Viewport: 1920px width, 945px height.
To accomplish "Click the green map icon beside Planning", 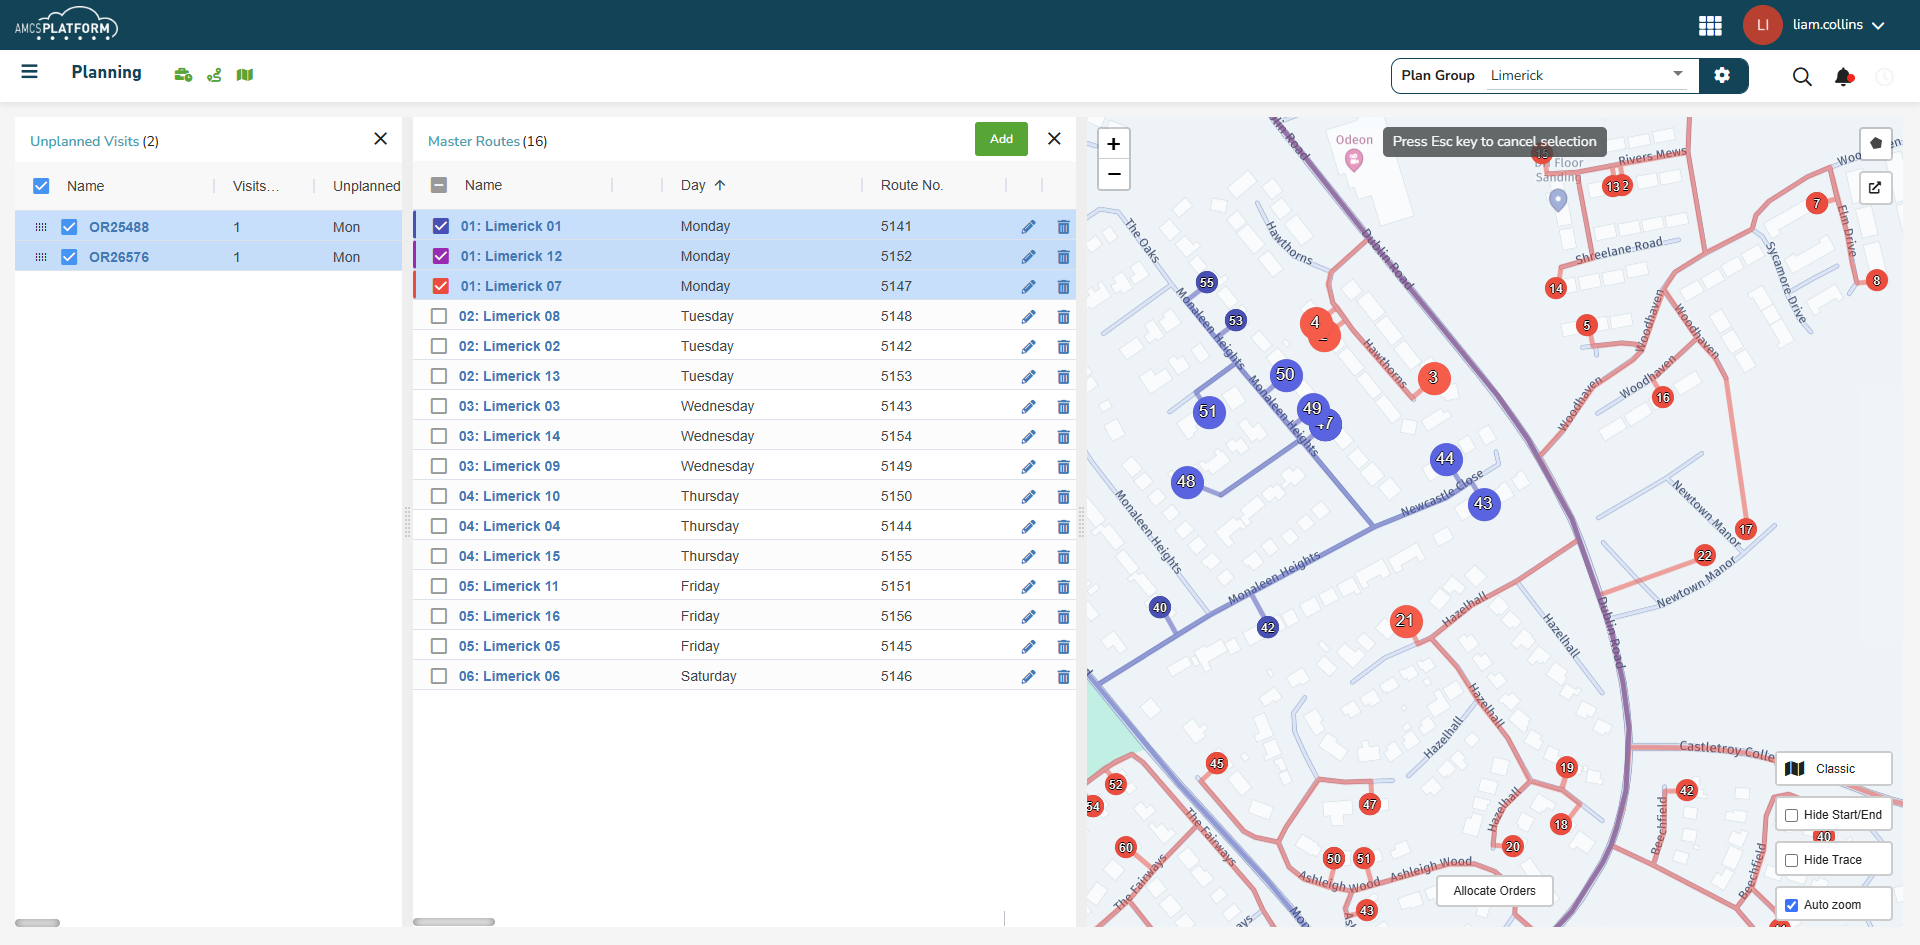I will pos(245,75).
